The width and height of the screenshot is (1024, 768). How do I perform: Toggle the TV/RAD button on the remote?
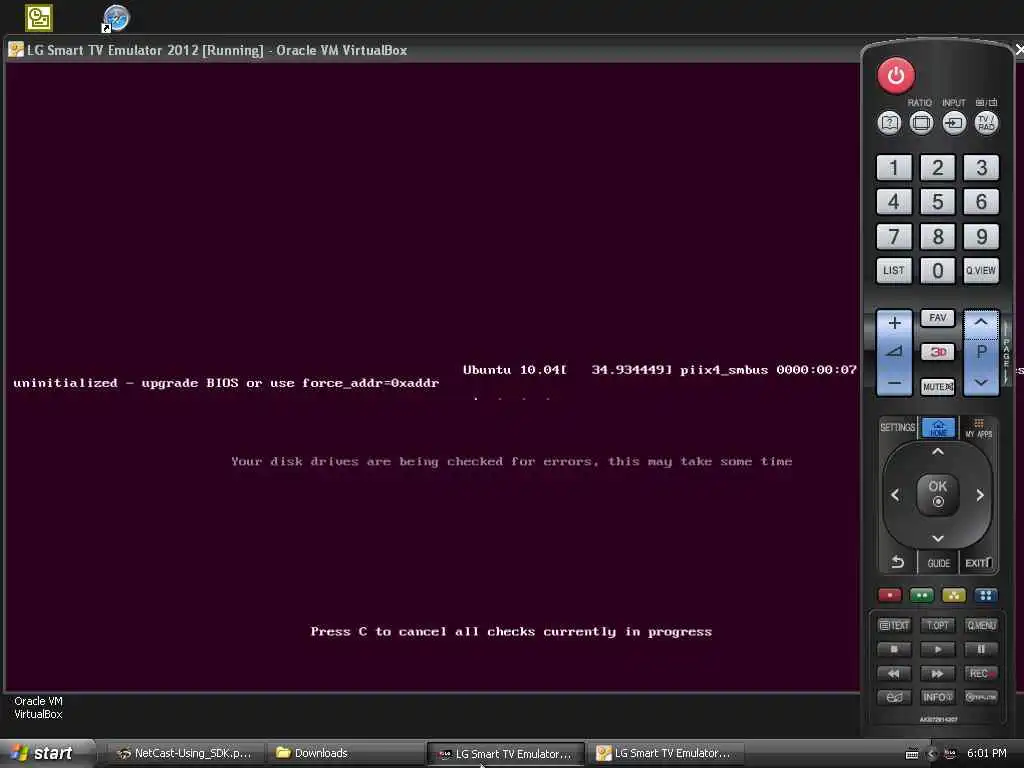(x=986, y=123)
